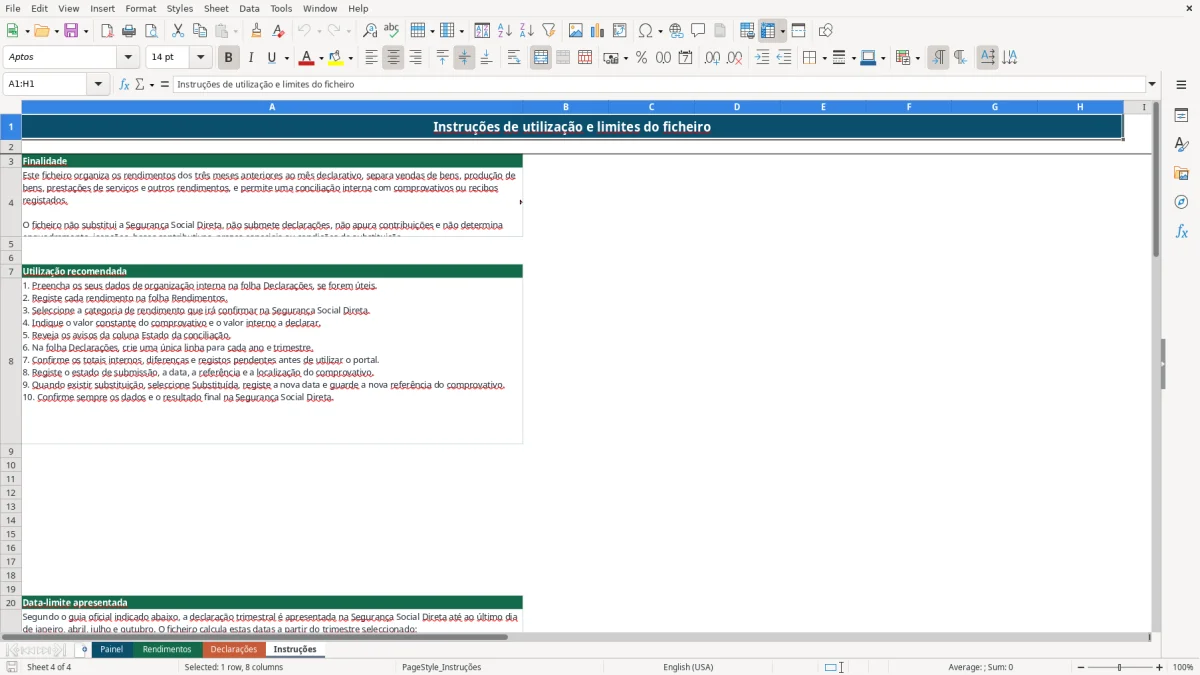Image resolution: width=1200 pixels, height=675 pixels.
Task: Toggle Center Vertically alignment
Action: click(464, 58)
